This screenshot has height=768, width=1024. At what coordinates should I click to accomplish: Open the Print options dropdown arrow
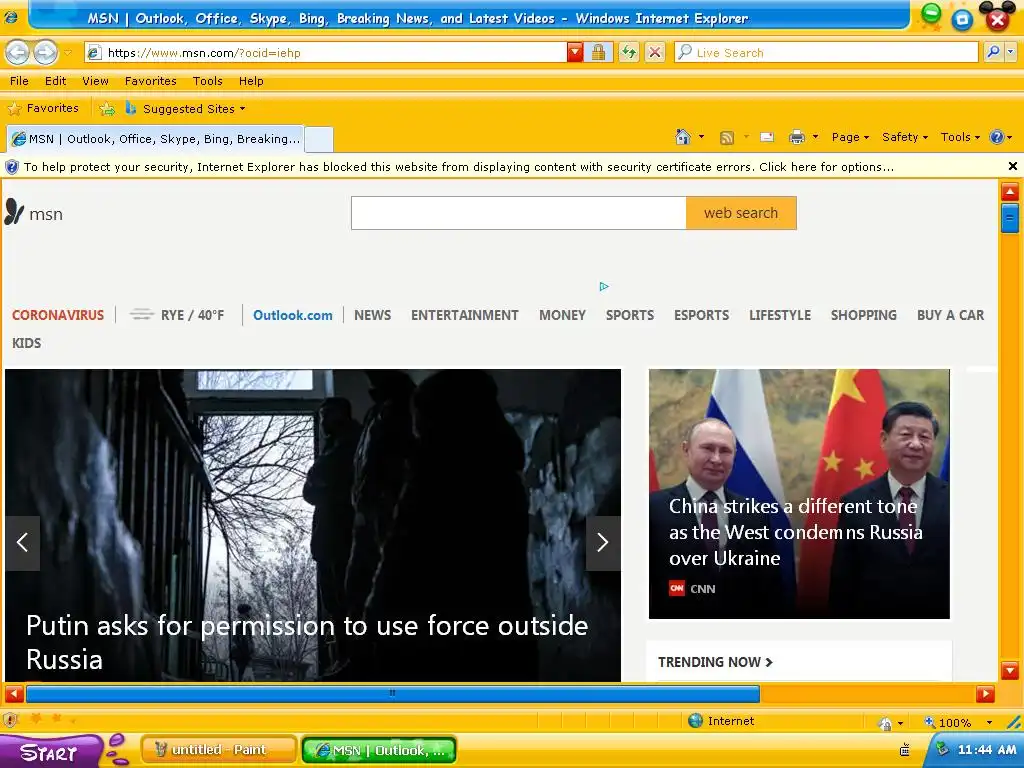(815, 137)
